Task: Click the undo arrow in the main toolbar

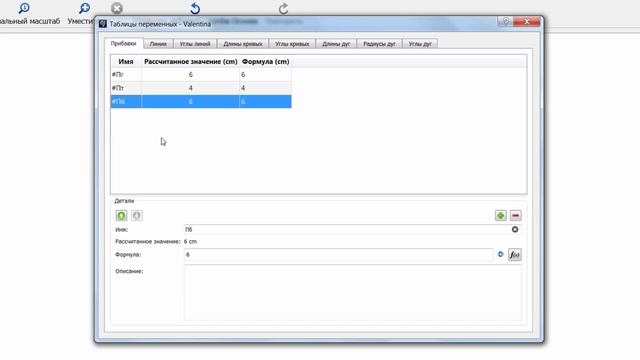Action: (x=195, y=8)
